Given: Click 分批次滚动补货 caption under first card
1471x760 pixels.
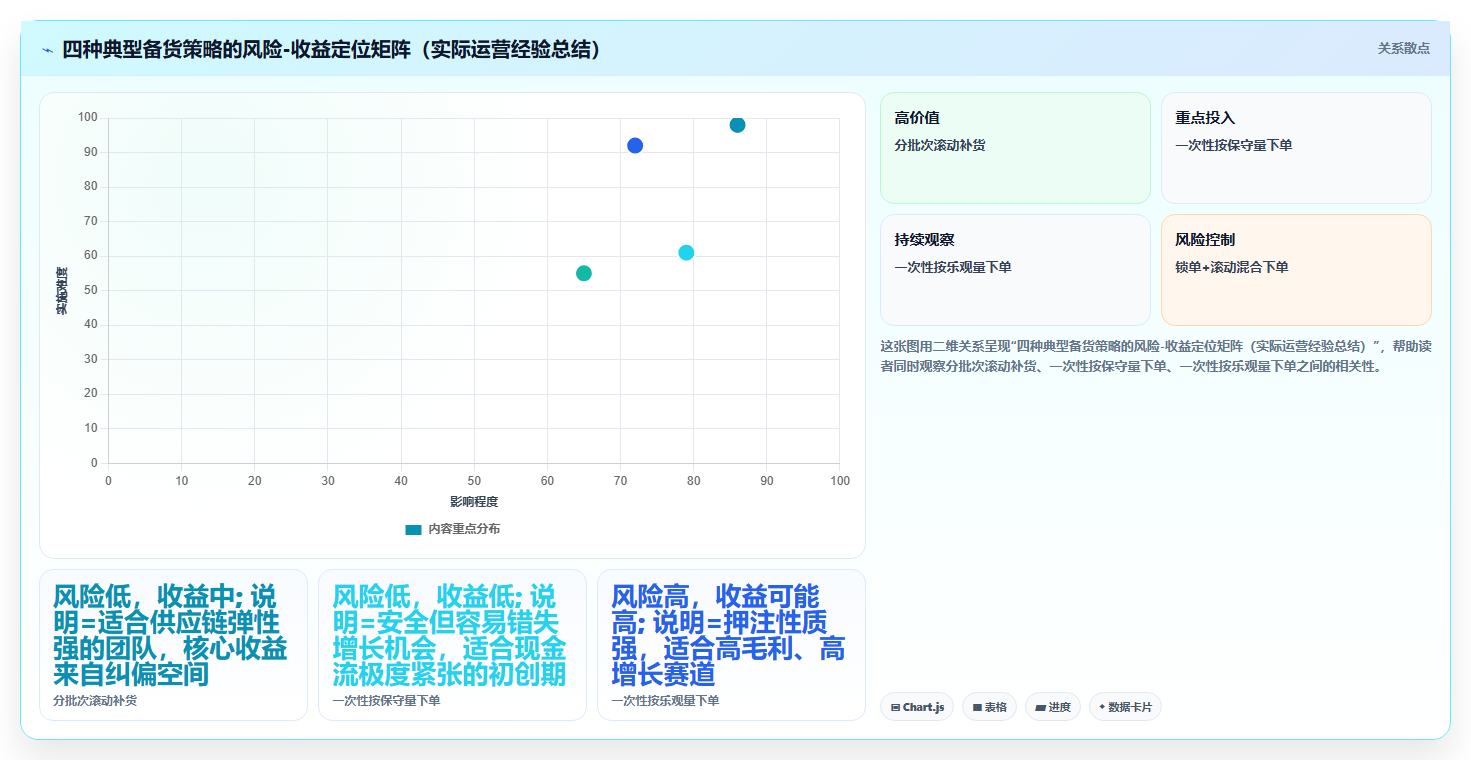Looking at the screenshot, I should point(95,701).
